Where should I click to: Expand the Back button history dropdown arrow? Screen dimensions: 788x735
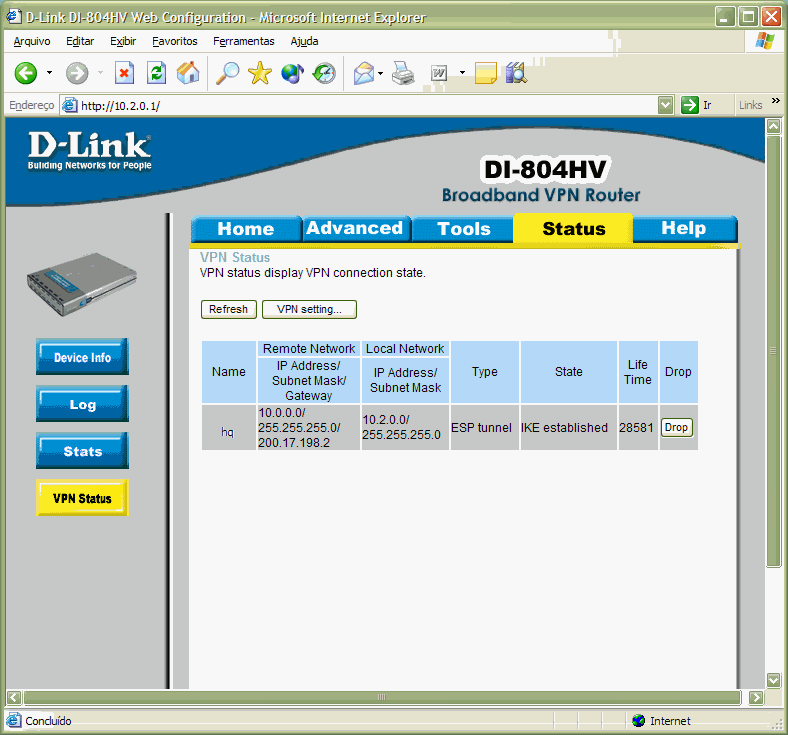(47, 73)
